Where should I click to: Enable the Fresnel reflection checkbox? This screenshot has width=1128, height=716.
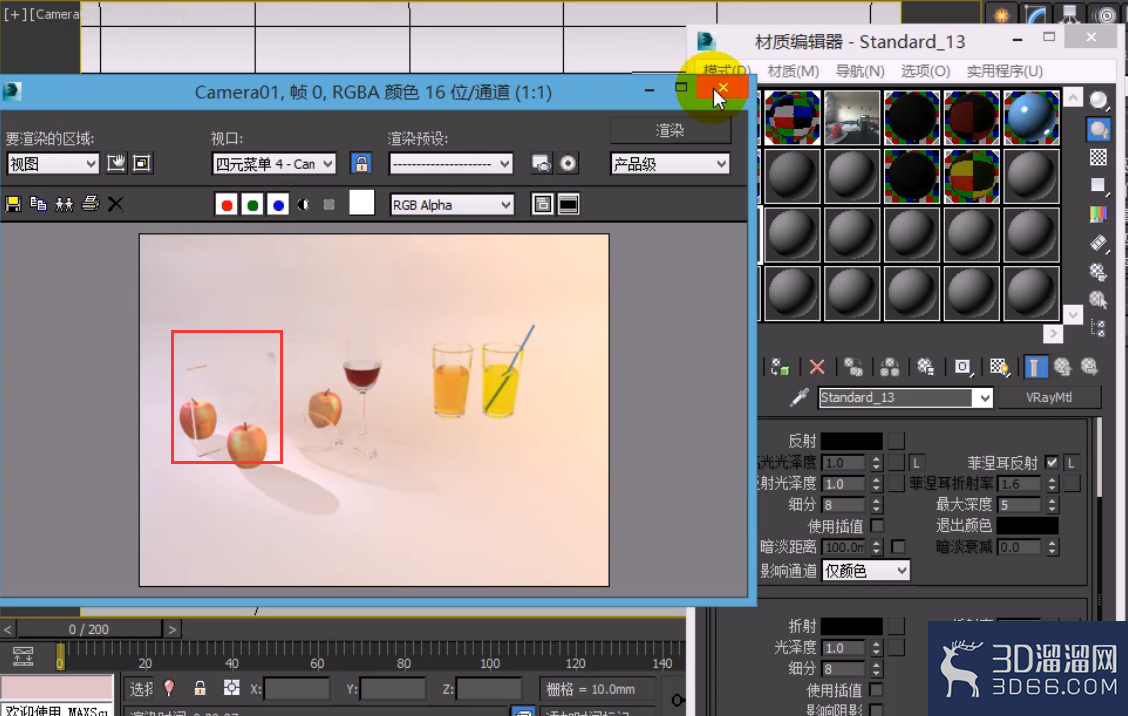[1052, 462]
